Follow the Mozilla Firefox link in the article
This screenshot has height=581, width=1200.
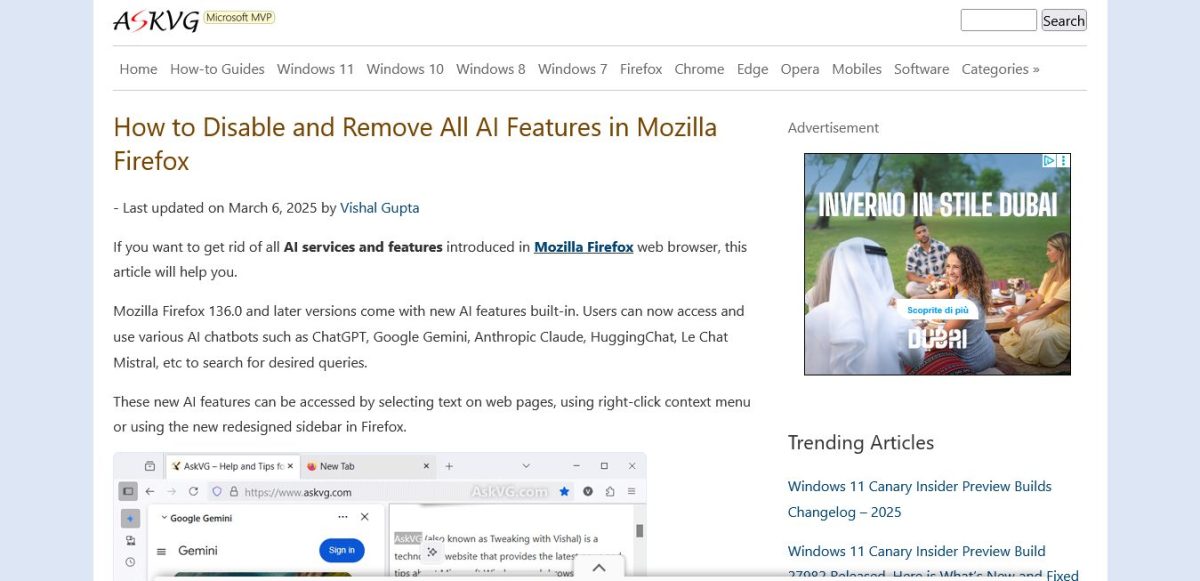[583, 247]
